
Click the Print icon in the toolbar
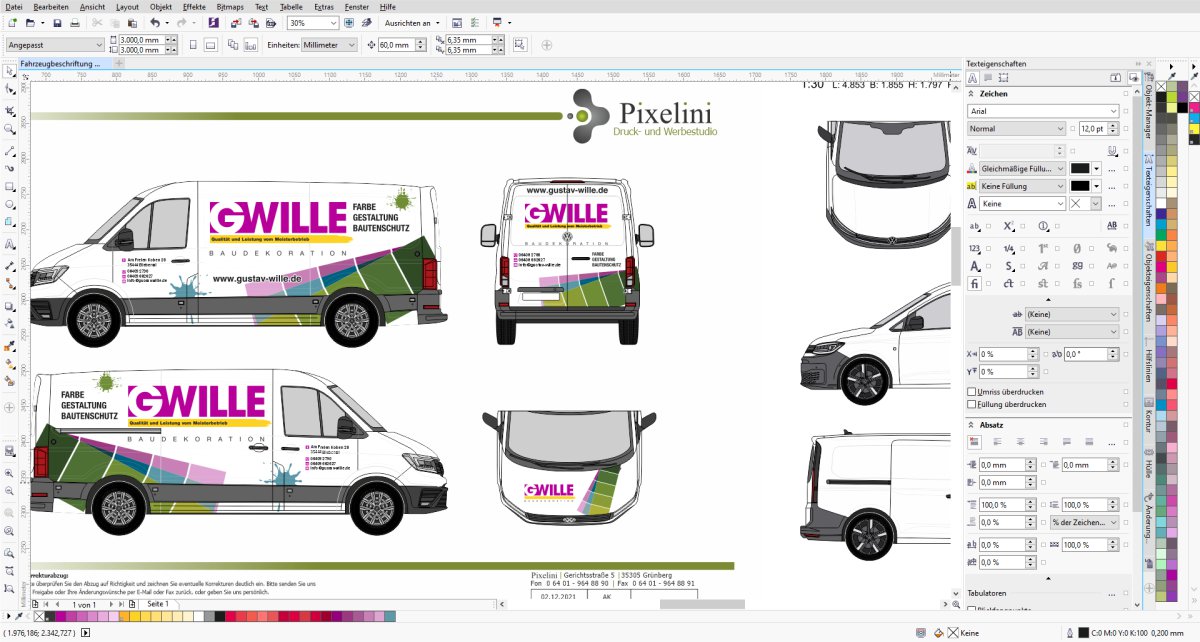pyautogui.click(x=76, y=22)
